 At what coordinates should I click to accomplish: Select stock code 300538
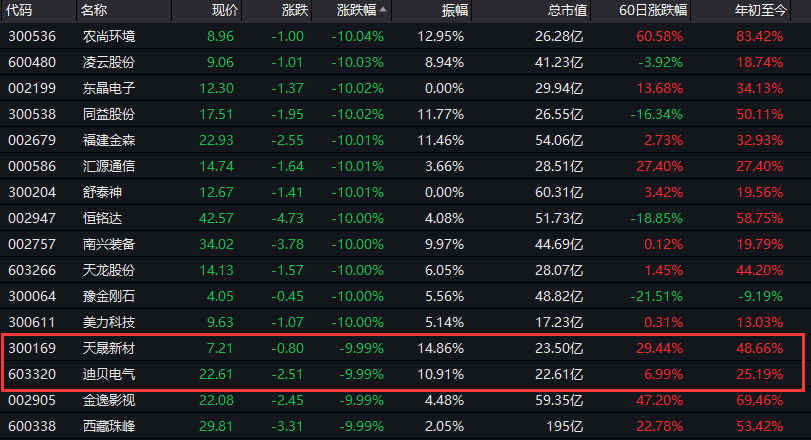point(32,114)
